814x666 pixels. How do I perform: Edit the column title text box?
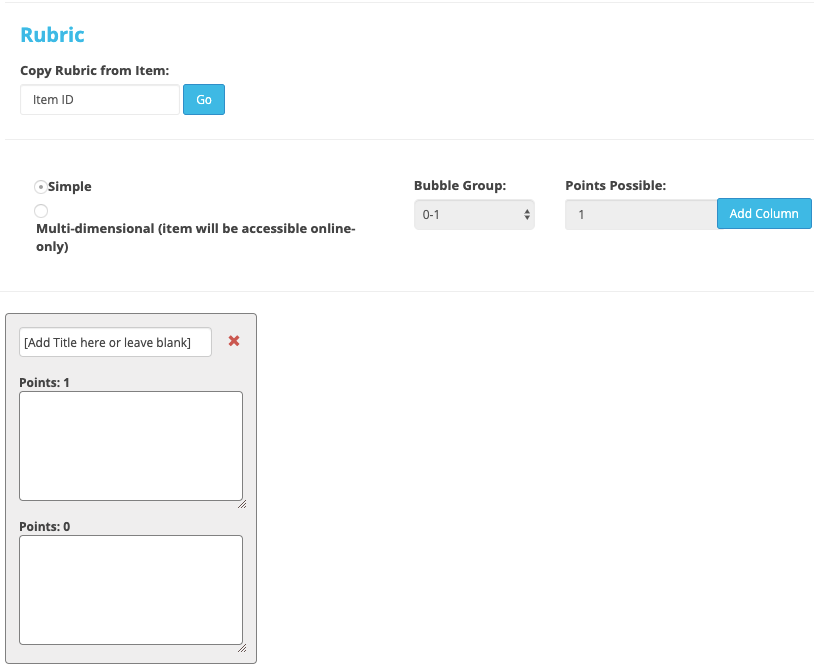(115, 342)
